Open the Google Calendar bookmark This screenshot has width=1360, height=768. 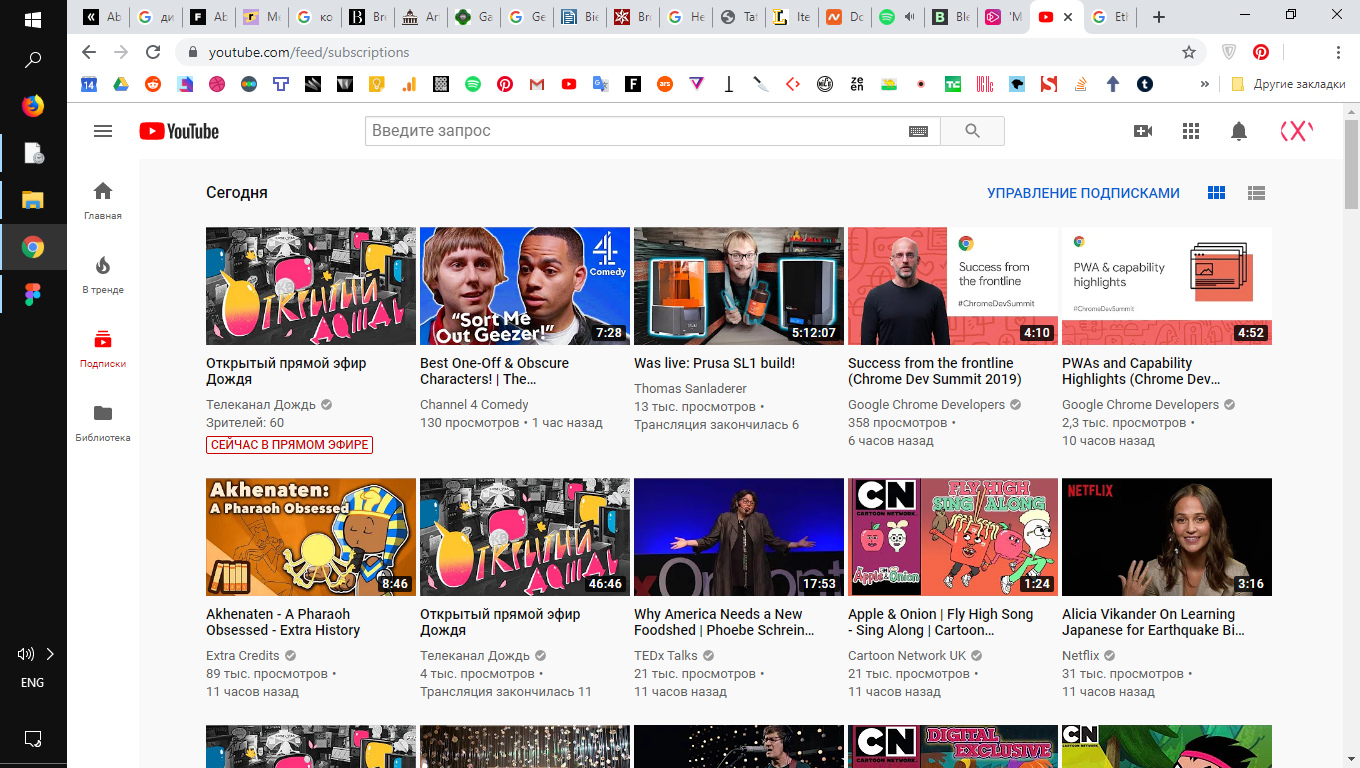point(89,85)
